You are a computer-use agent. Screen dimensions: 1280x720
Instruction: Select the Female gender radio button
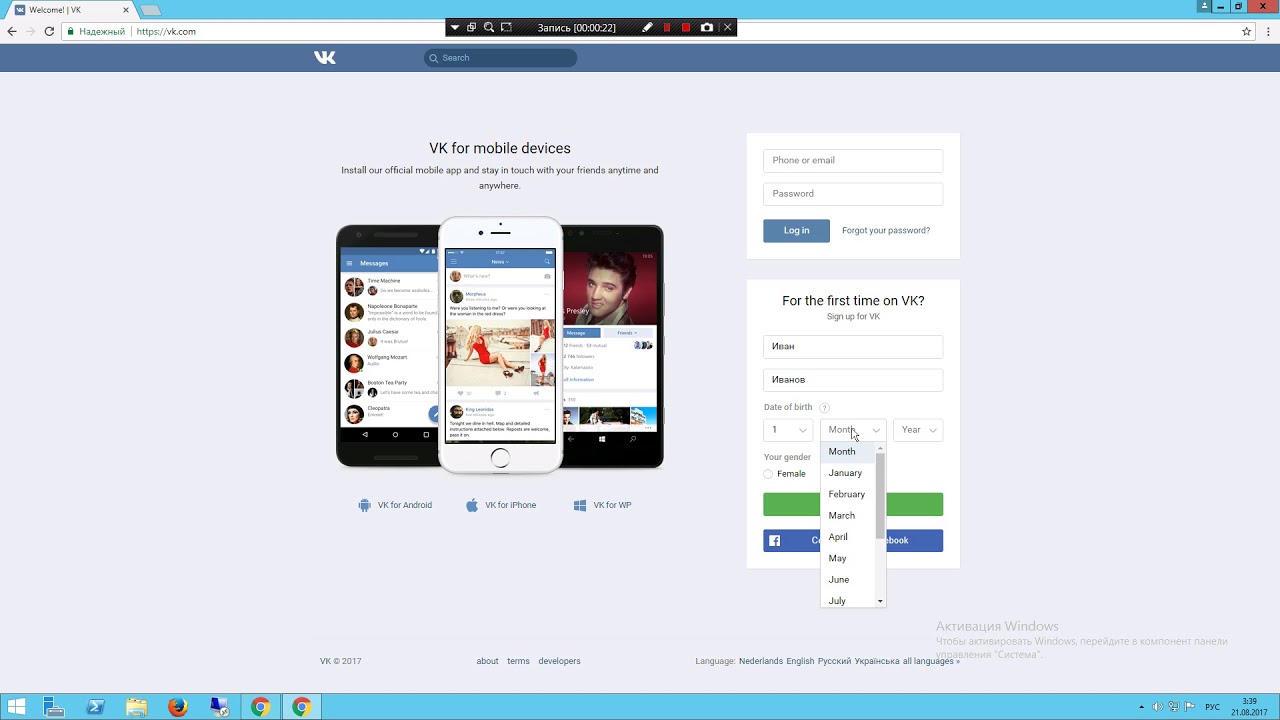[x=768, y=474]
